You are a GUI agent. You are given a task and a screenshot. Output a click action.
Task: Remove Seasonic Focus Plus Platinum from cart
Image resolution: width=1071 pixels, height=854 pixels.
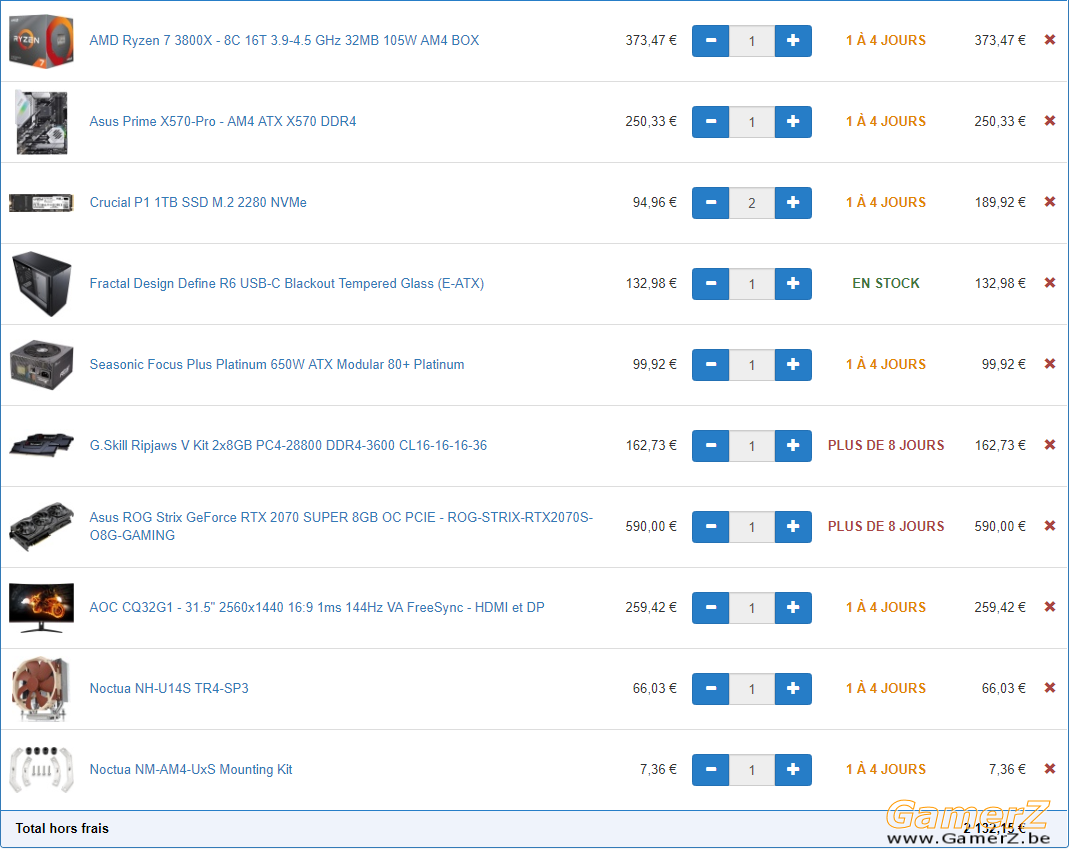coord(1050,363)
